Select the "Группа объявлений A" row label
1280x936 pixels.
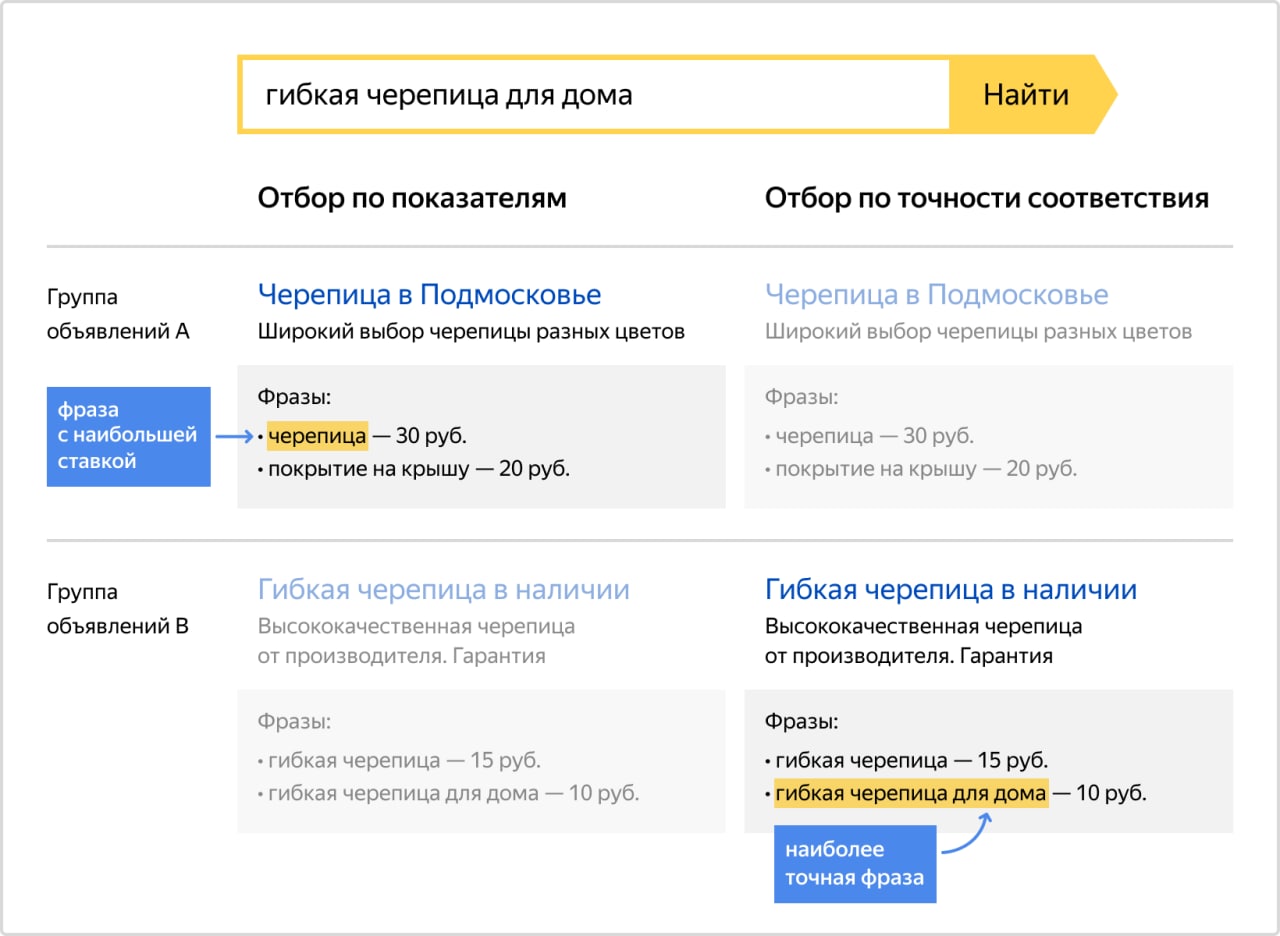coord(118,314)
